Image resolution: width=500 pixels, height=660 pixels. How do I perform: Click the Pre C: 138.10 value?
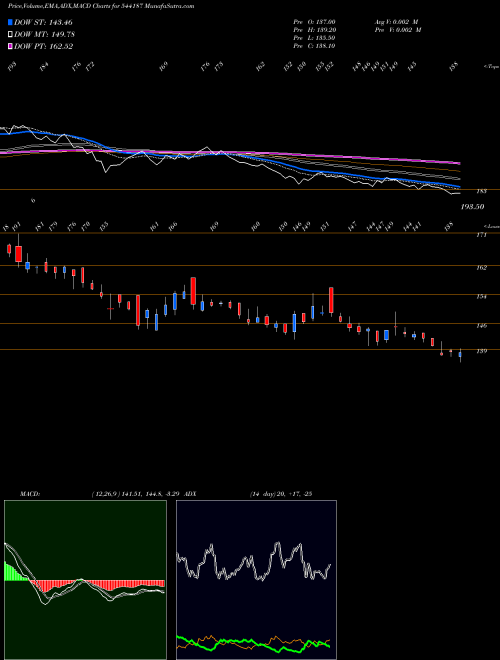[x=314, y=46]
